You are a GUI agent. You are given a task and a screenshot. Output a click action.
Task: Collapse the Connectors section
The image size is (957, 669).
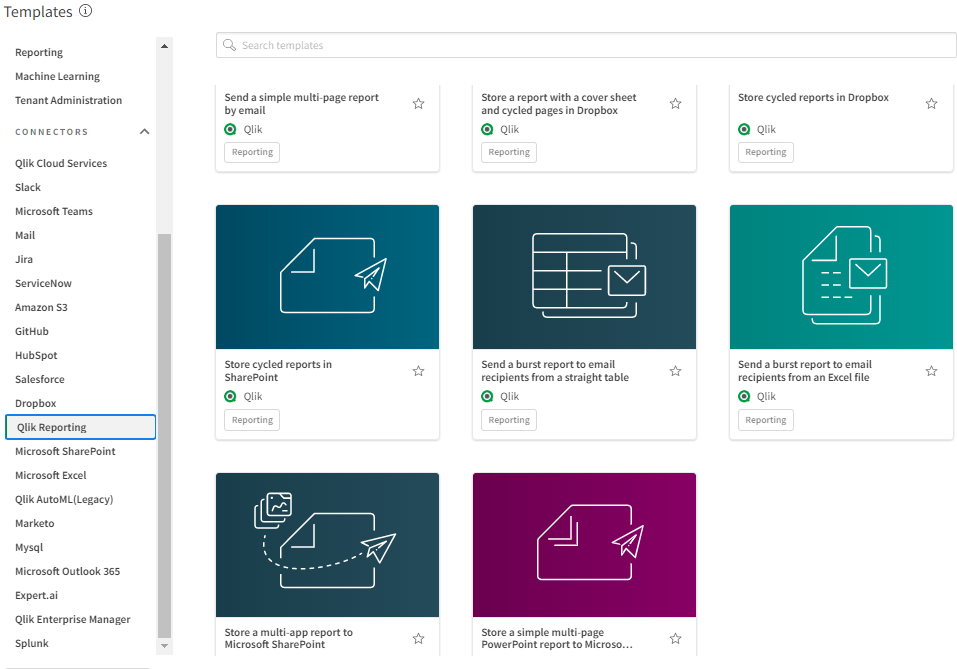(x=143, y=131)
